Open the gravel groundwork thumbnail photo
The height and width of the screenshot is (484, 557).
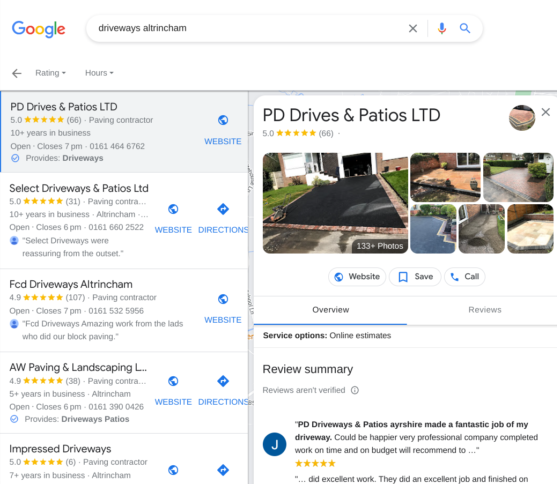(481, 229)
